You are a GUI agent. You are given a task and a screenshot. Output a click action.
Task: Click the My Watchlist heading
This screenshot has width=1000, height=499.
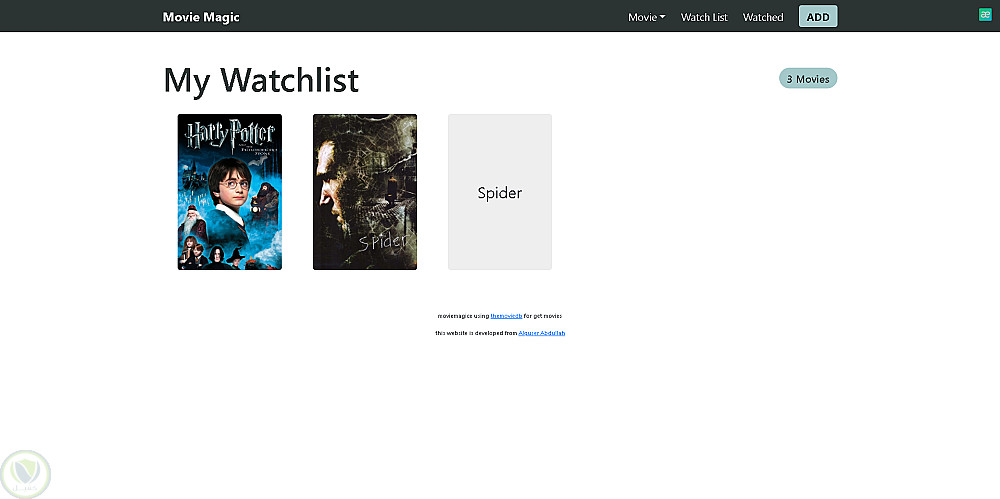click(x=261, y=80)
